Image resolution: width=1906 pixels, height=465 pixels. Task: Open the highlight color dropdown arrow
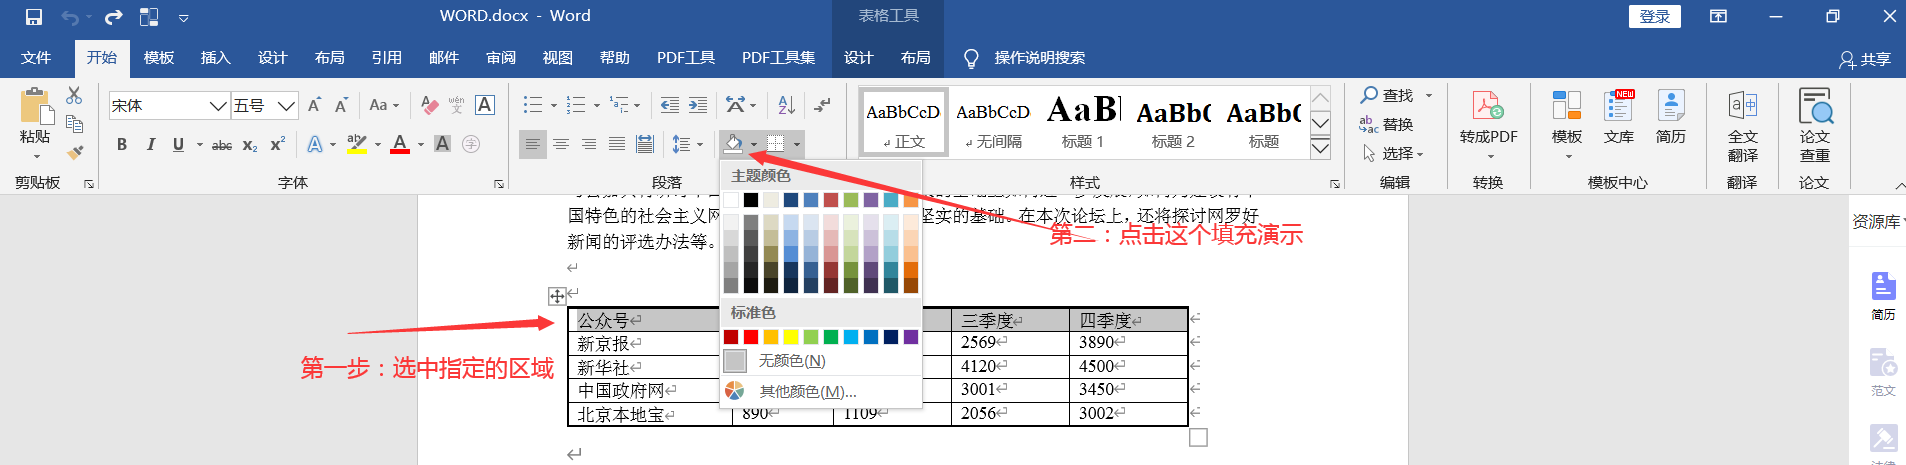click(377, 145)
